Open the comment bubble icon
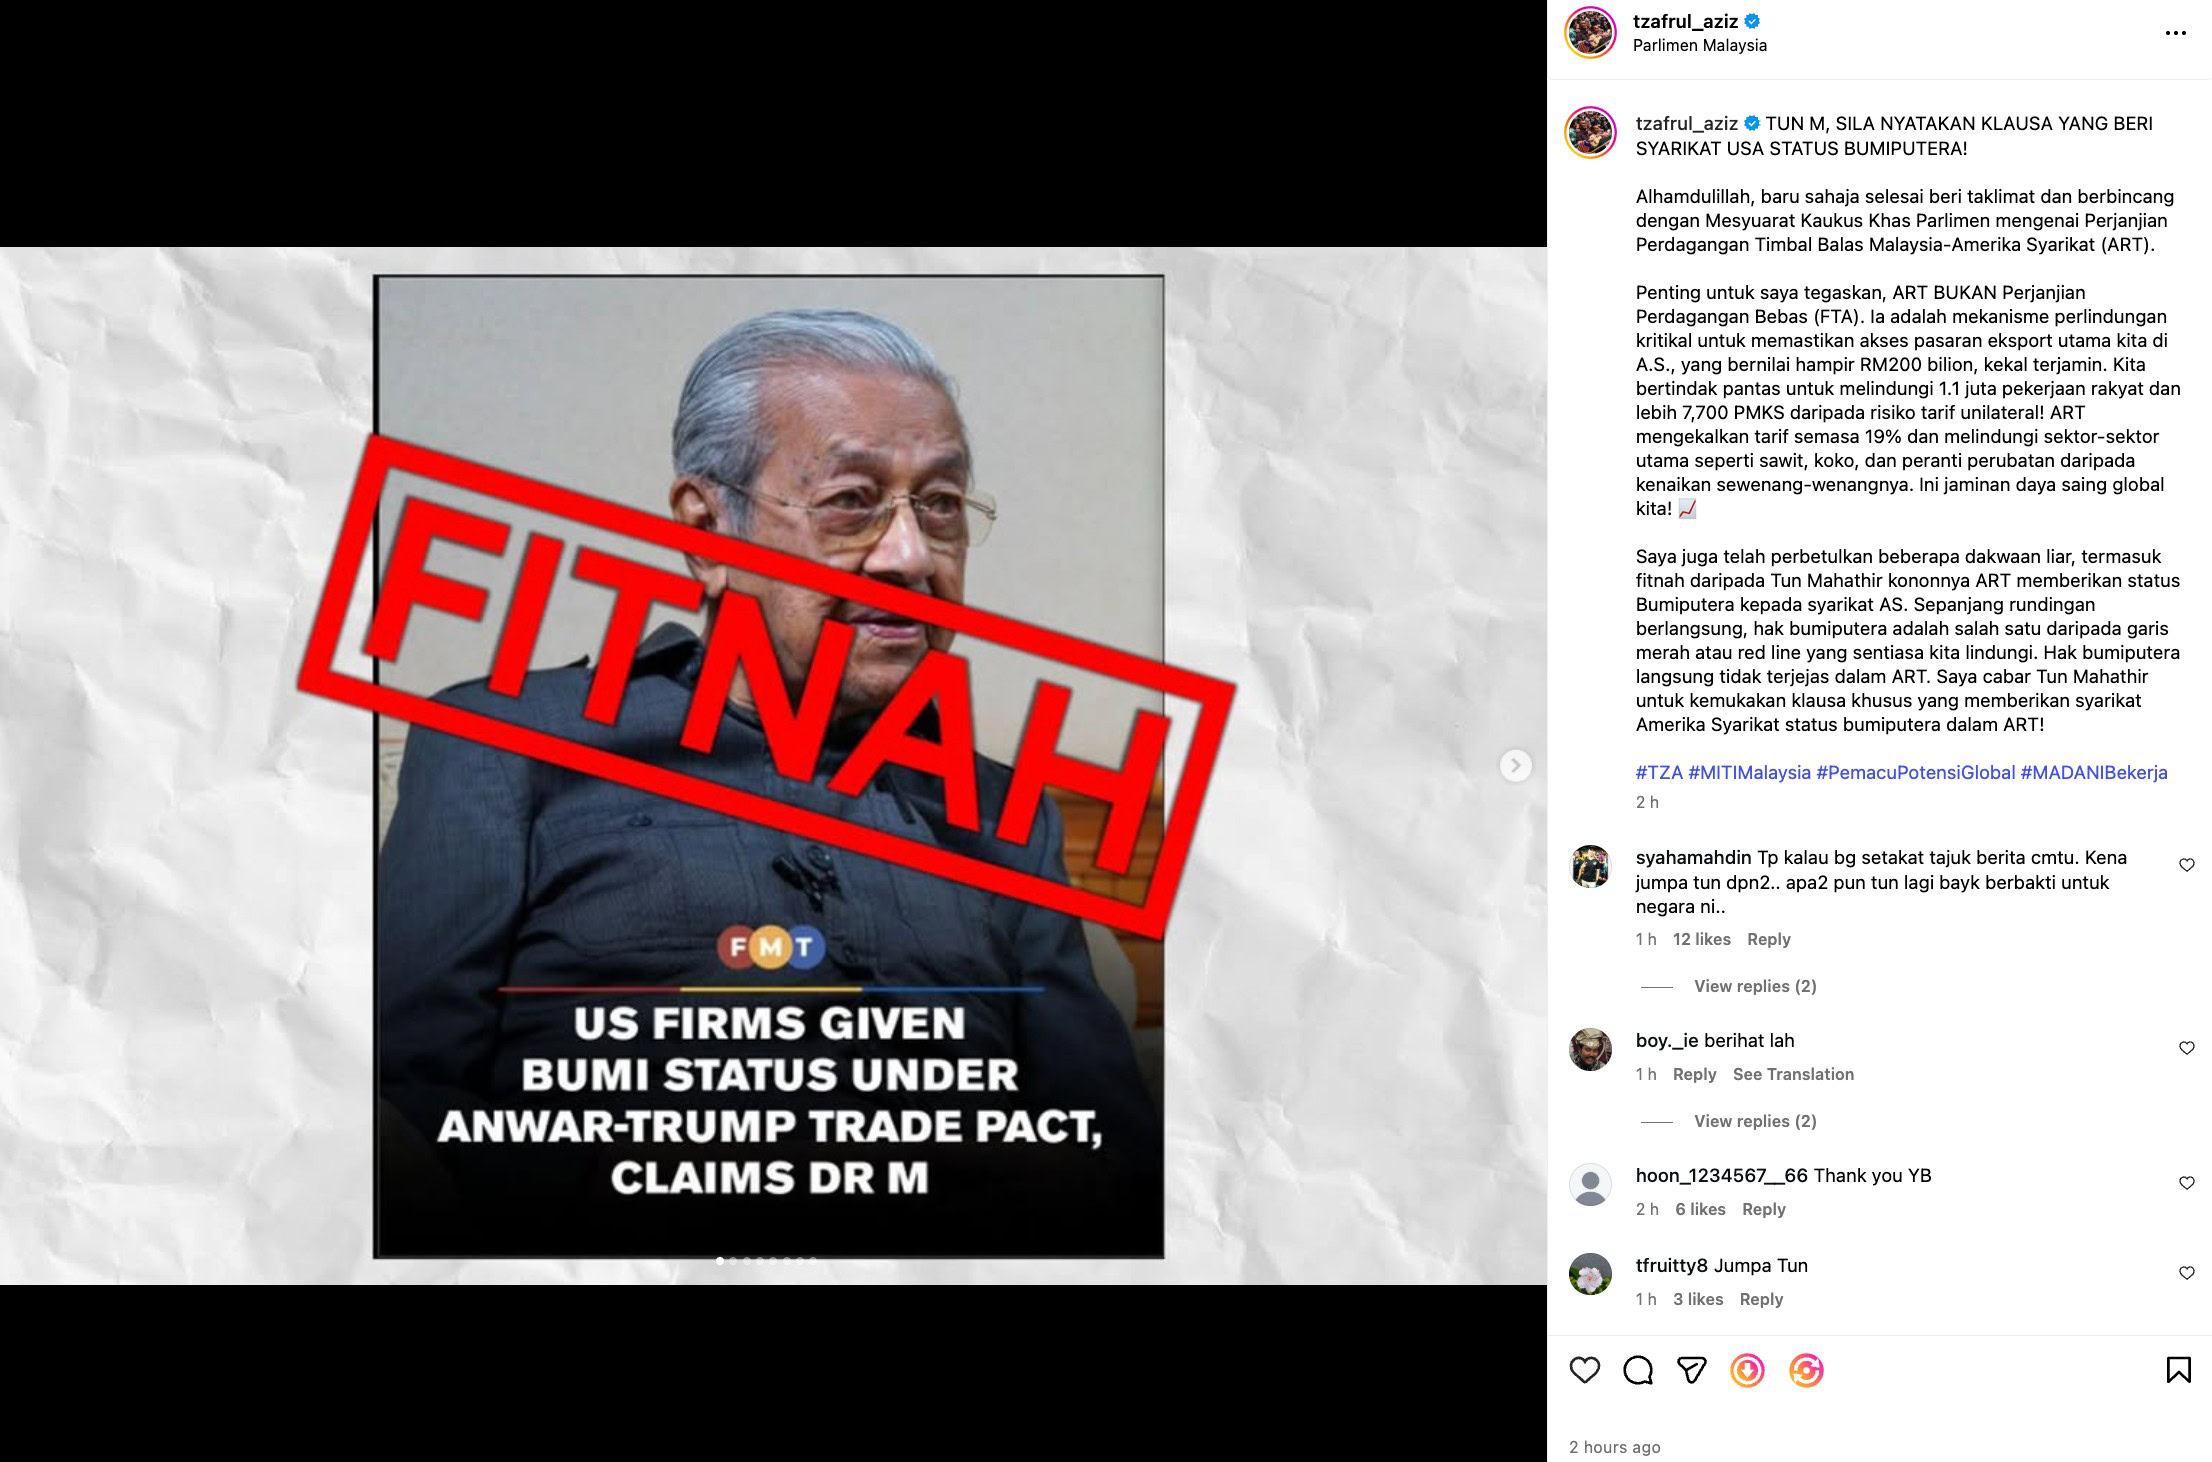This screenshot has width=2212, height=1462. pyautogui.click(x=1638, y=1370)
